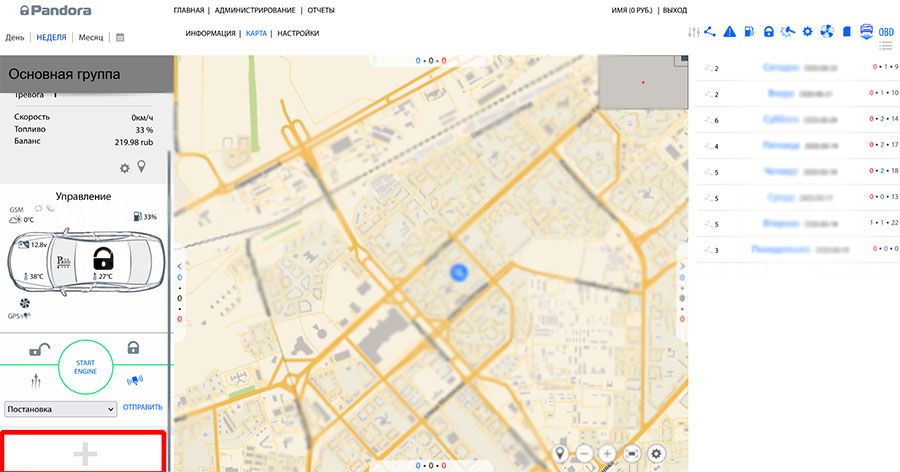The height and width of the screenshot is (472, 900).
Task: Open the blue gear icon in the top toolbar
Action: [x=808, y=32]
